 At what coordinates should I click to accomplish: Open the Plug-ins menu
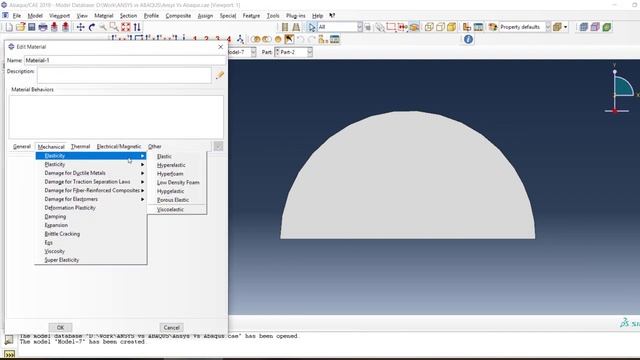[296, 16]
